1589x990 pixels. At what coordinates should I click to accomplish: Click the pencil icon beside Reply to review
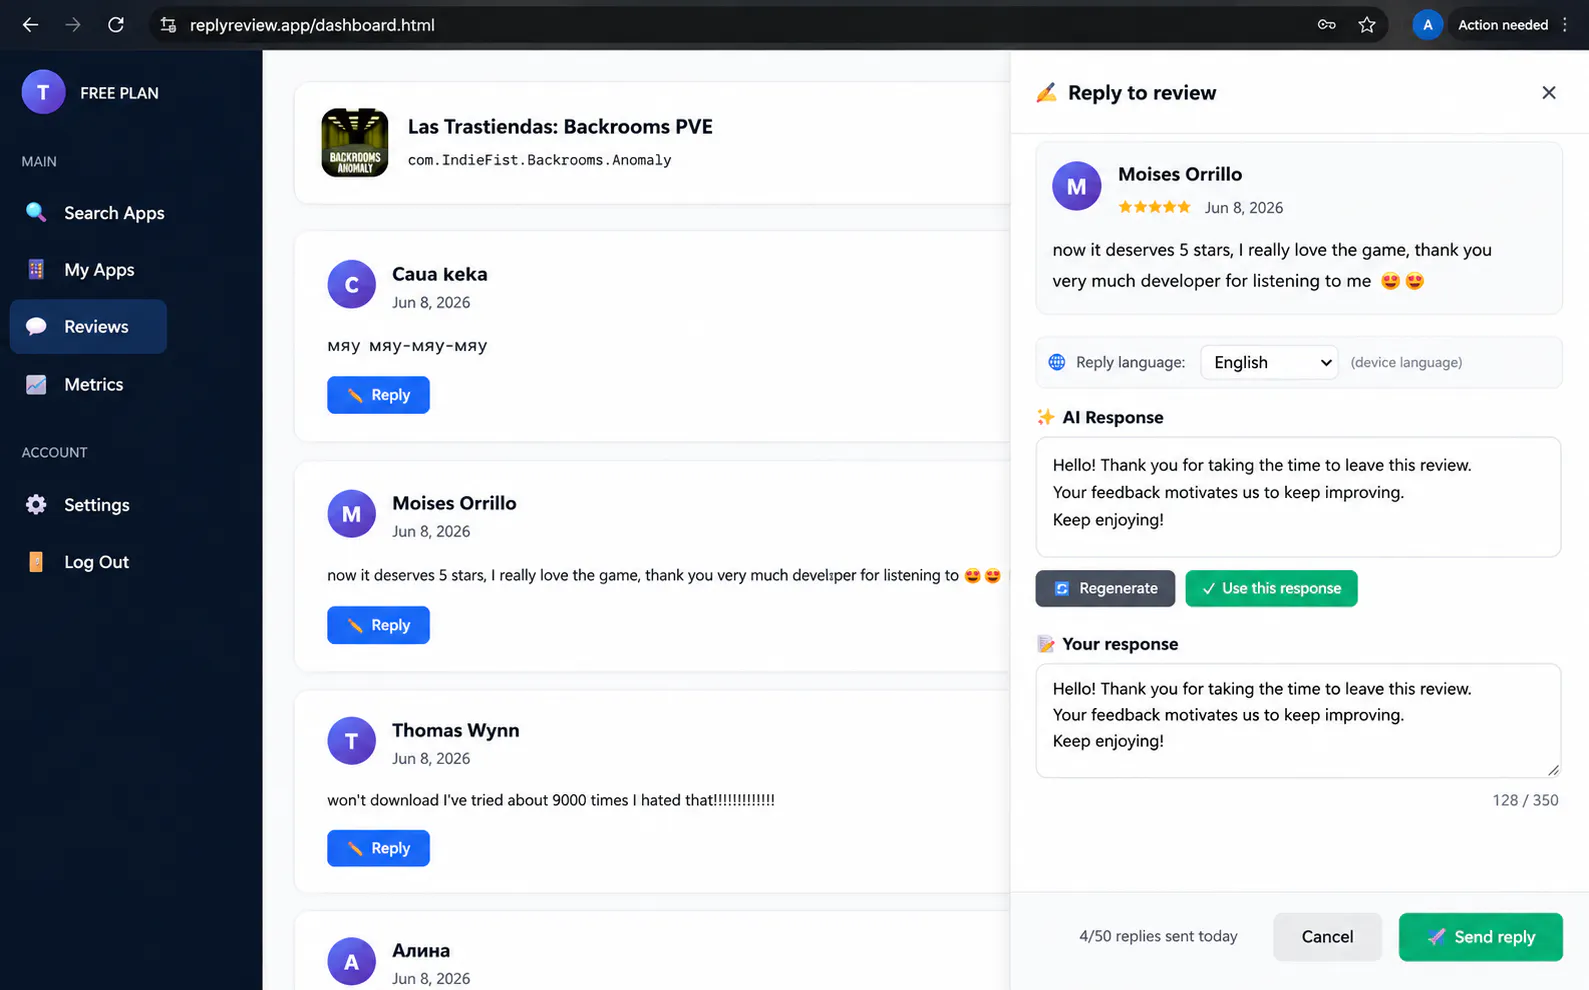1046,93
